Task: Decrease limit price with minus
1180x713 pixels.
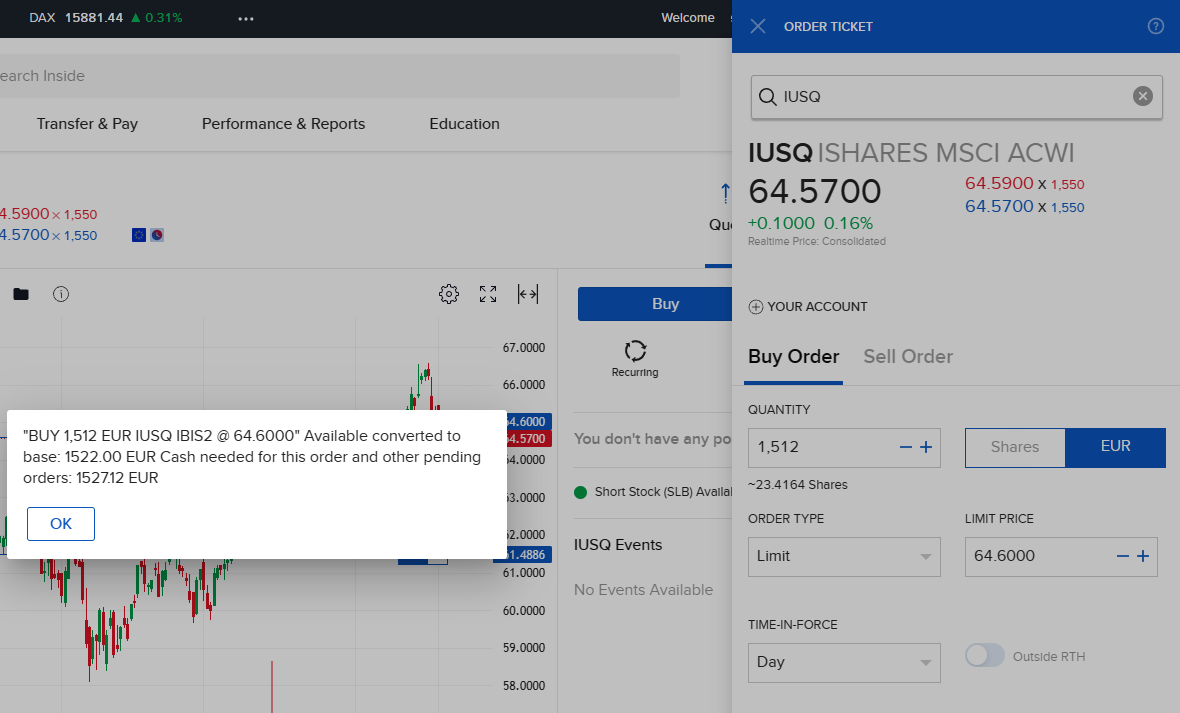Action: [x=1123, y=556]
